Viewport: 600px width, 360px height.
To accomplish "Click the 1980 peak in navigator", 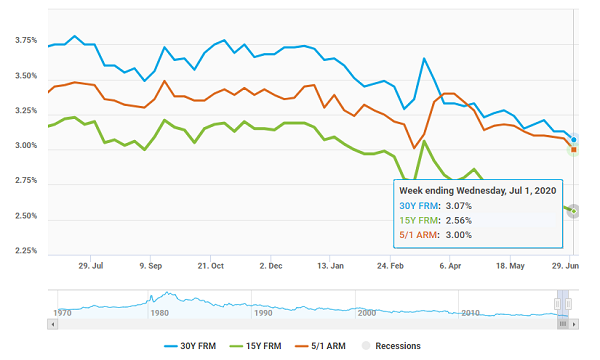I will 167,293.
